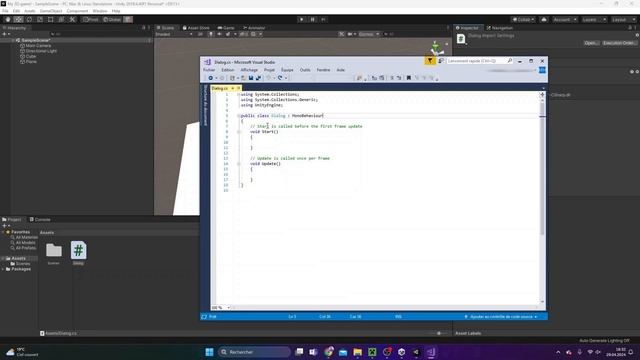Switch to the Game tab in Unity
This screenshot has width=640, height=360.
coord(226,28)
